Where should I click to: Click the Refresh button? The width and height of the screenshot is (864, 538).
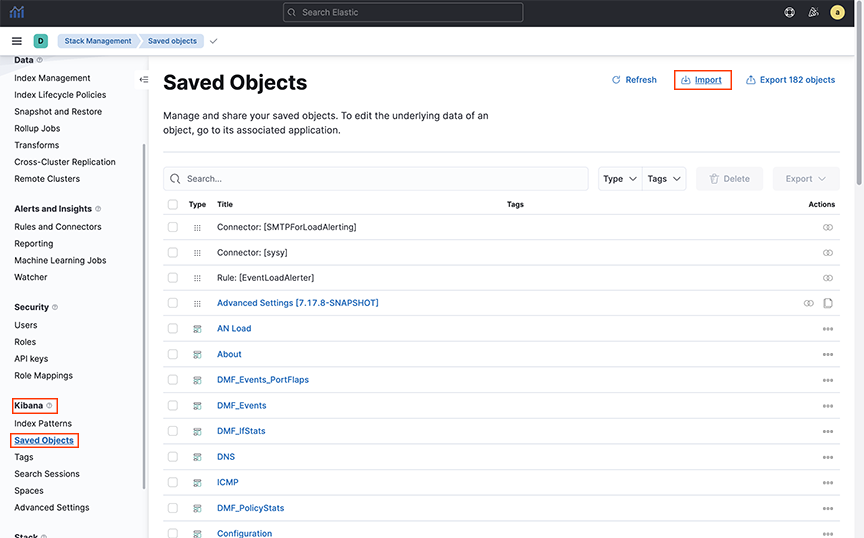[x=634, y=80]
